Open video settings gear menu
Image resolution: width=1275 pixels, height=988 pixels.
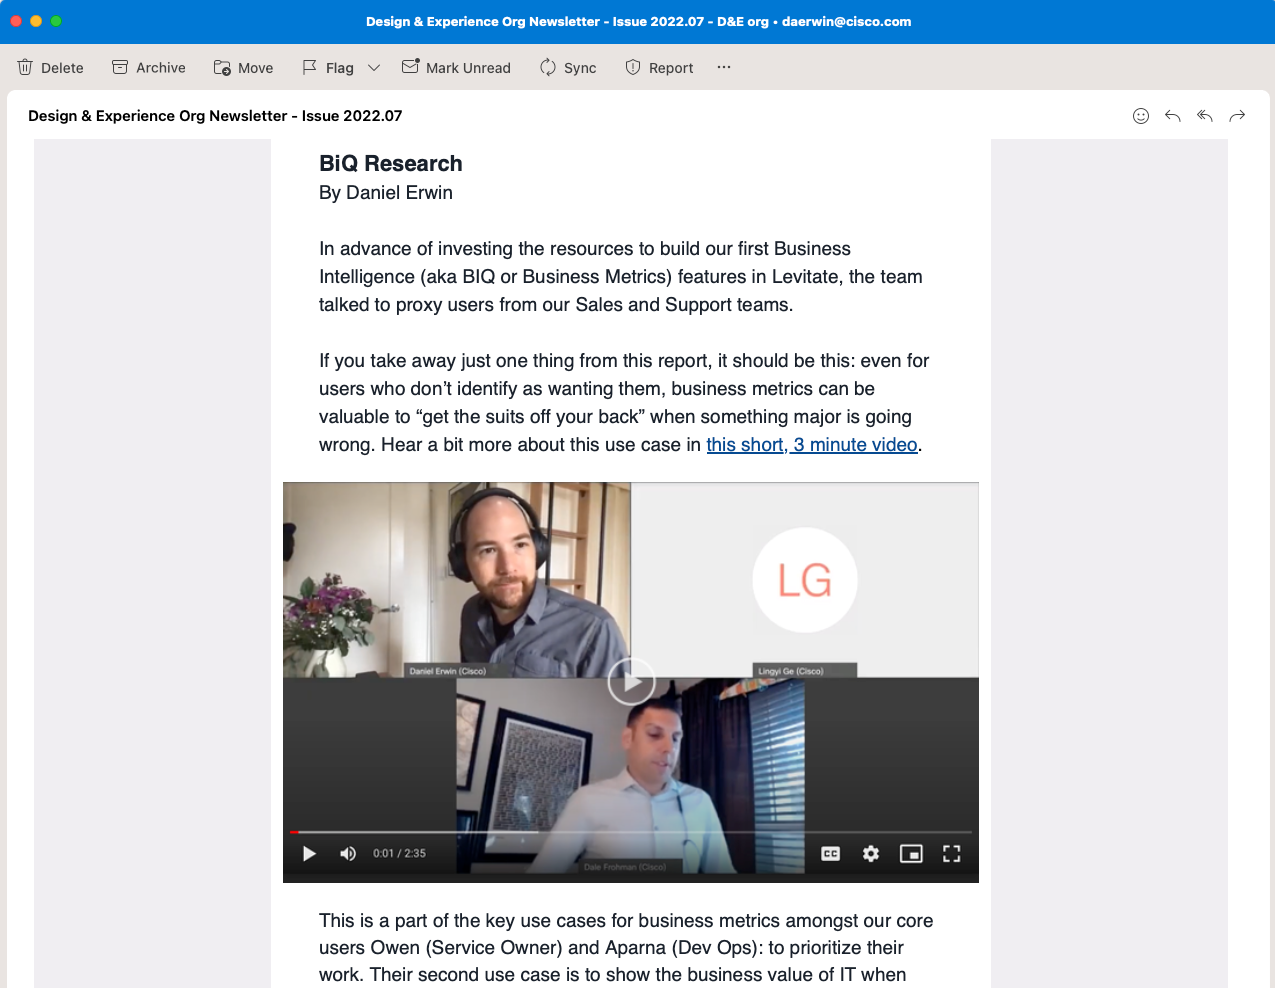click(871, 854)
